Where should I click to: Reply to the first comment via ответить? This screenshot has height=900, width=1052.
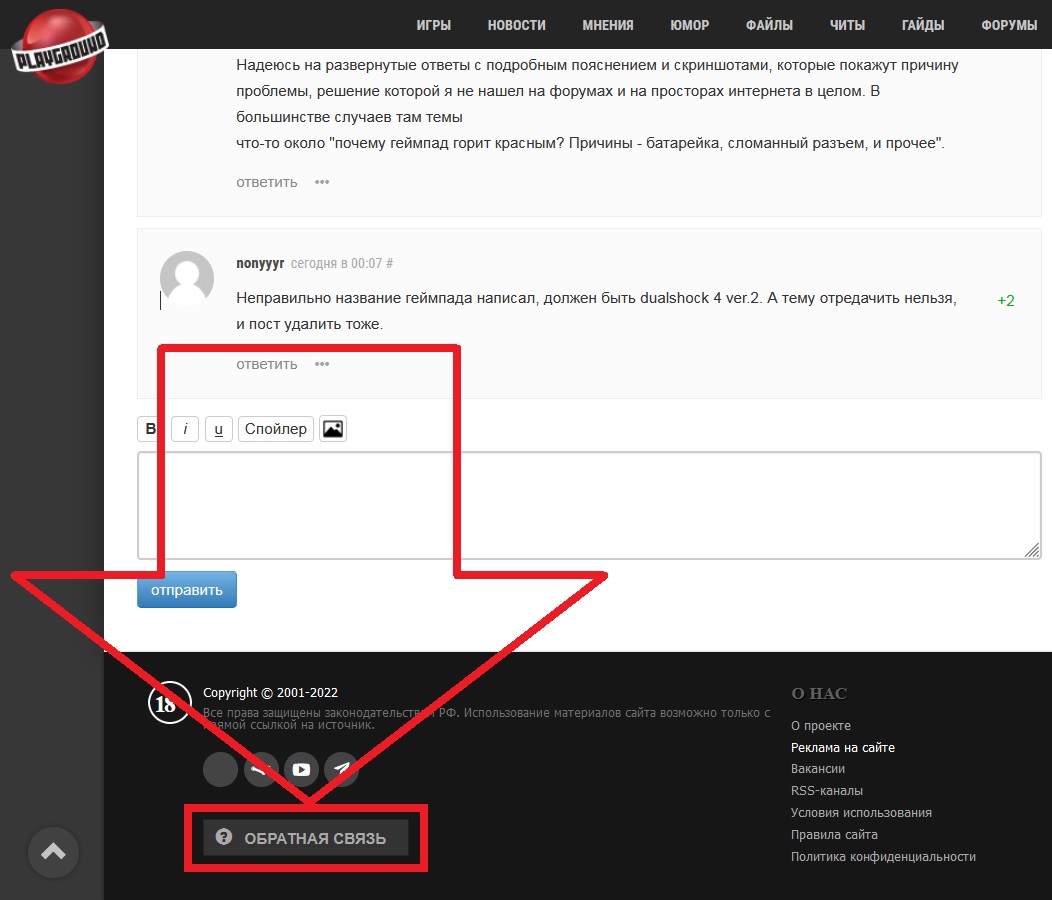(266, 182)
